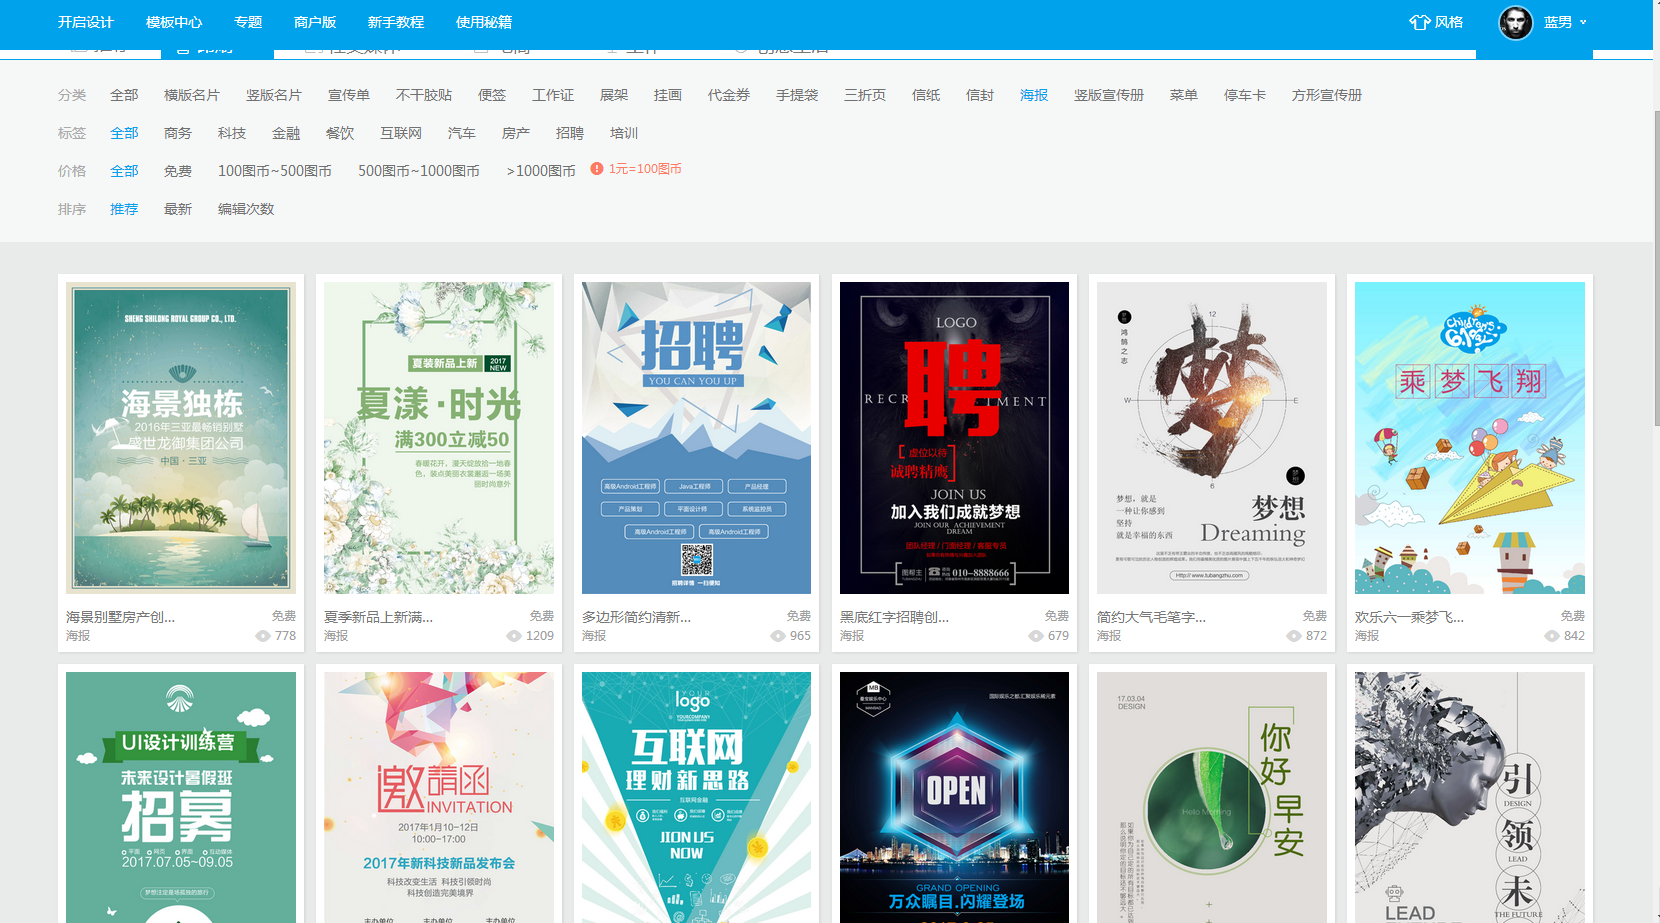Select 全部 in the 标签 row
This screenshot has width=1660, height=923.
point(124,133)
